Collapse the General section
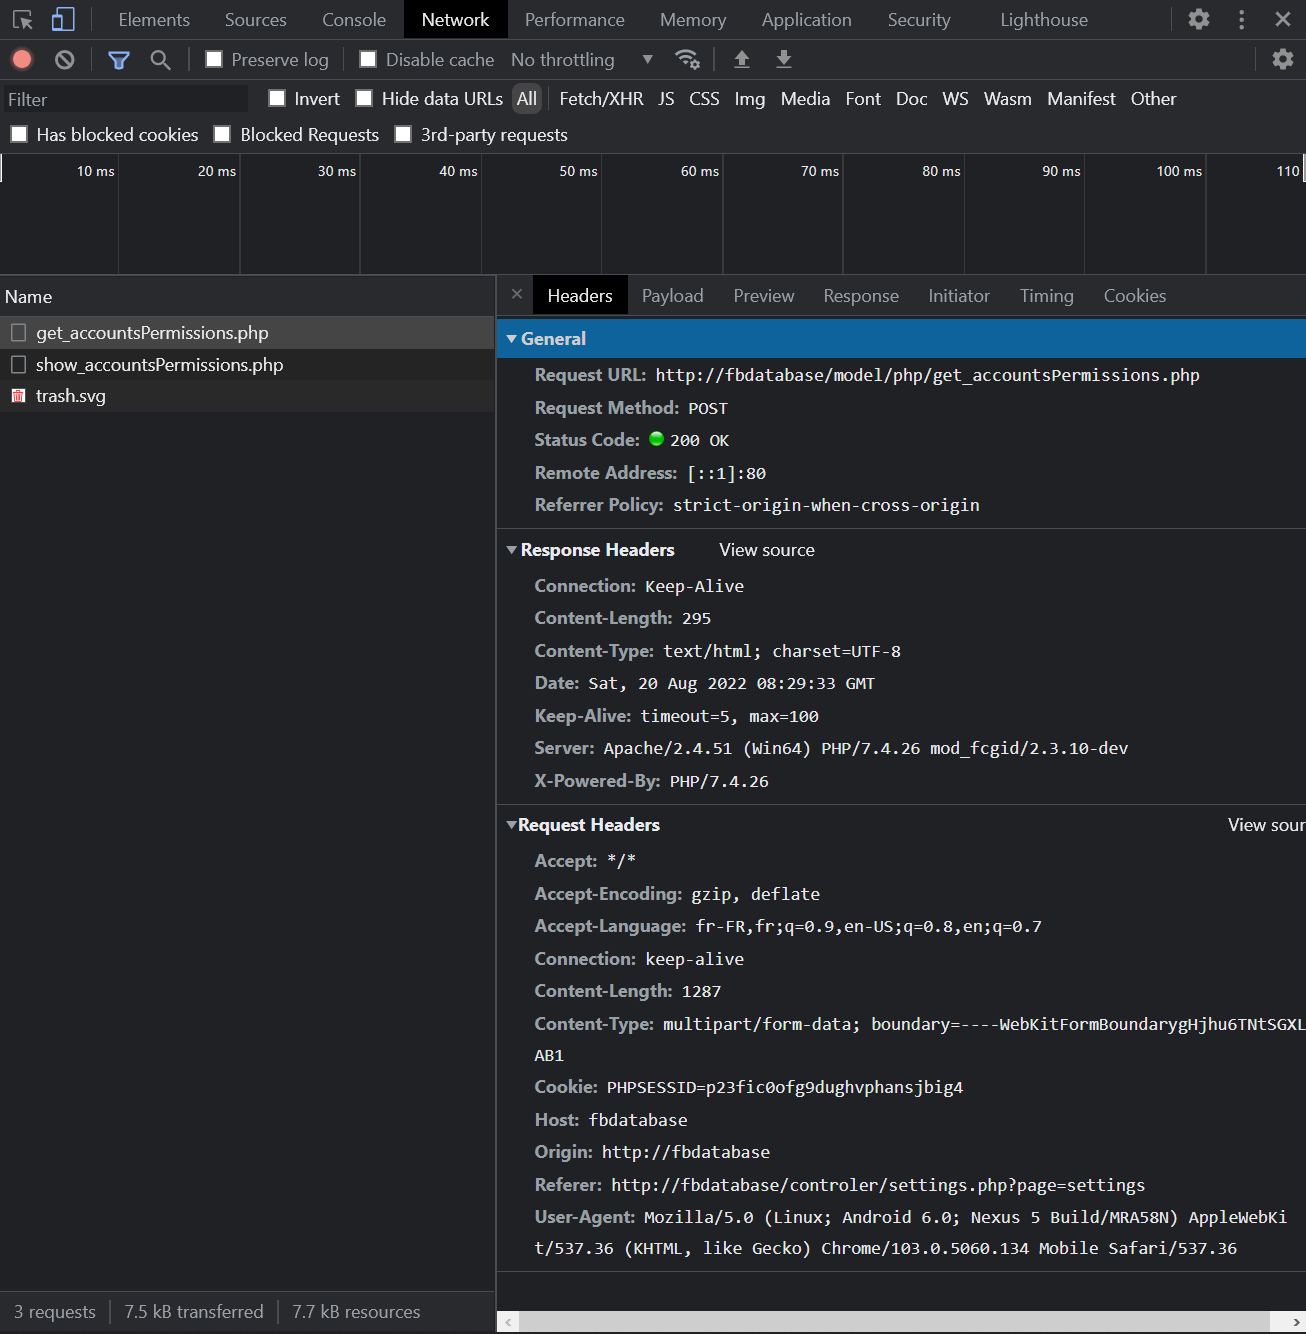 coord(512,339)
